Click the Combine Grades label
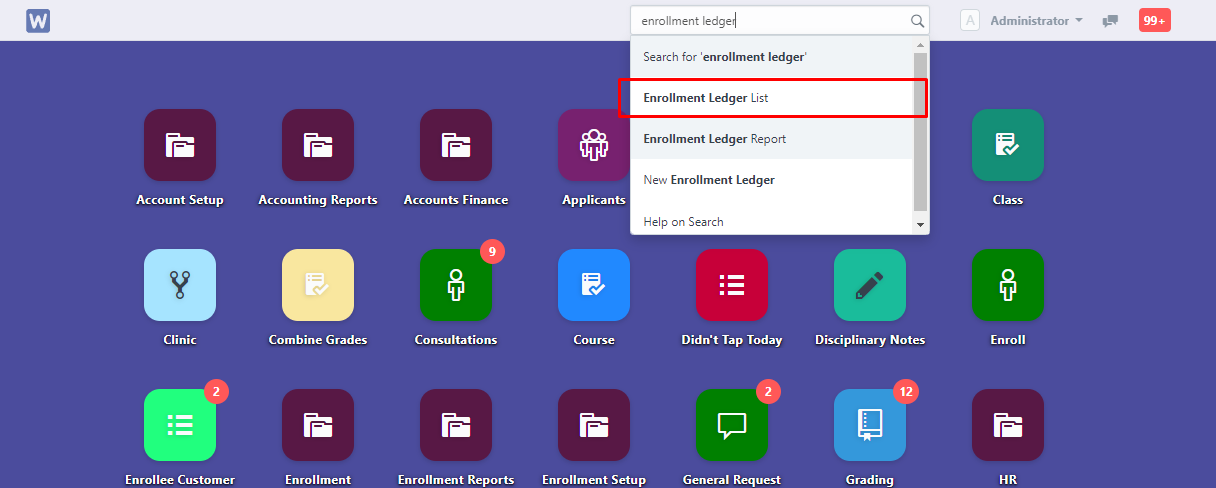 coord(318,340)
